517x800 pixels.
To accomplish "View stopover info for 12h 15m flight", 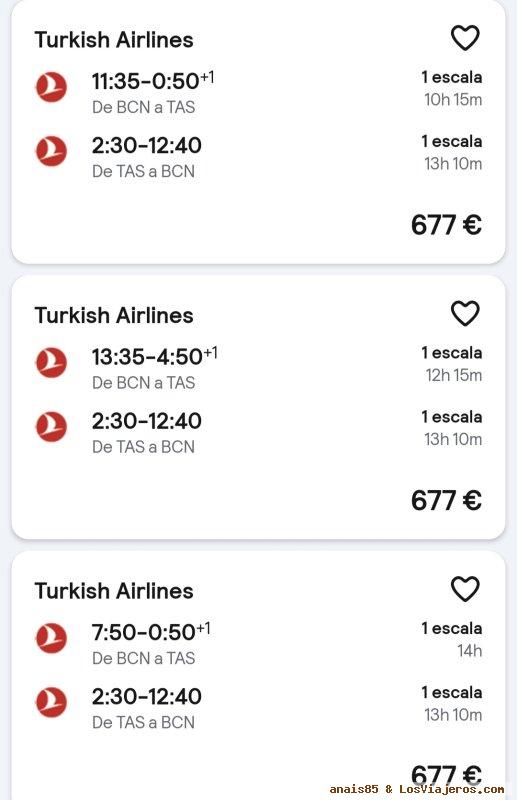I will (452, 364).
